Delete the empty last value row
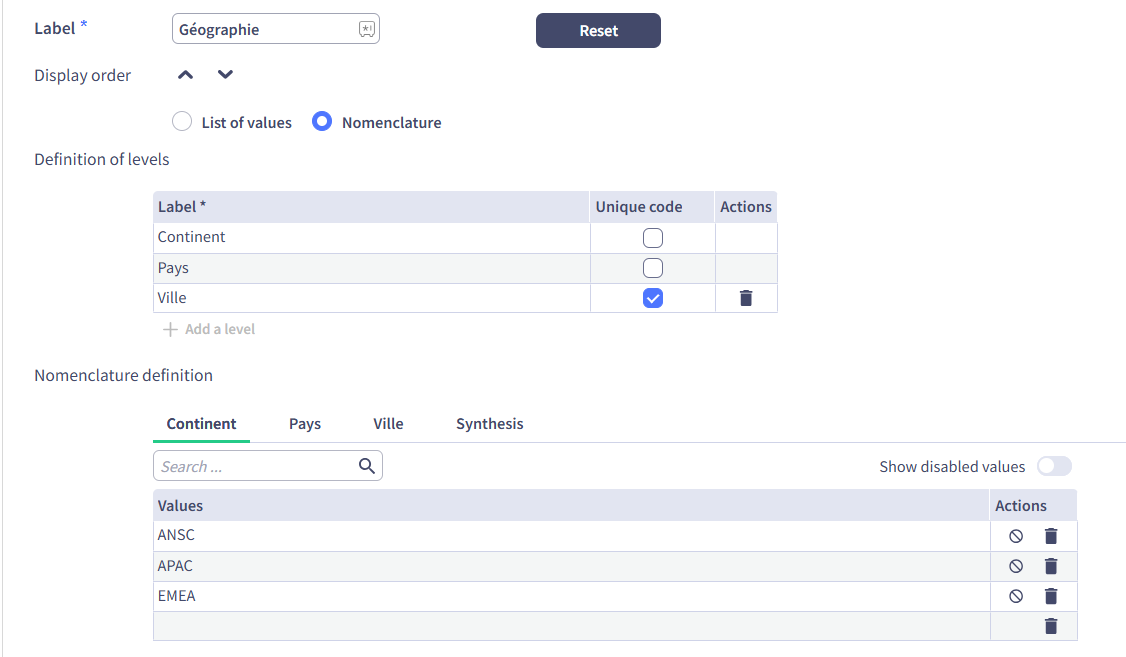Image resolution: width=1126 pixels, height=657 pixels. 1050,626
